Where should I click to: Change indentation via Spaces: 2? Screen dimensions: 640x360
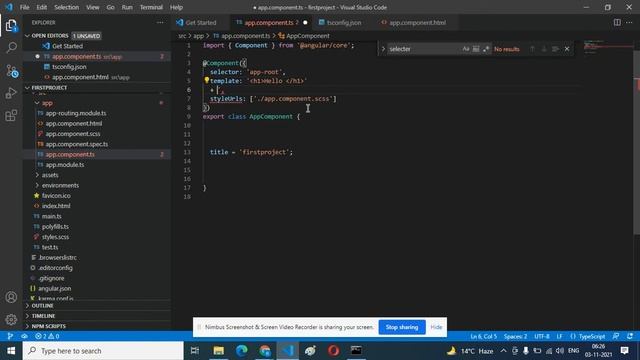click(515, 336)
